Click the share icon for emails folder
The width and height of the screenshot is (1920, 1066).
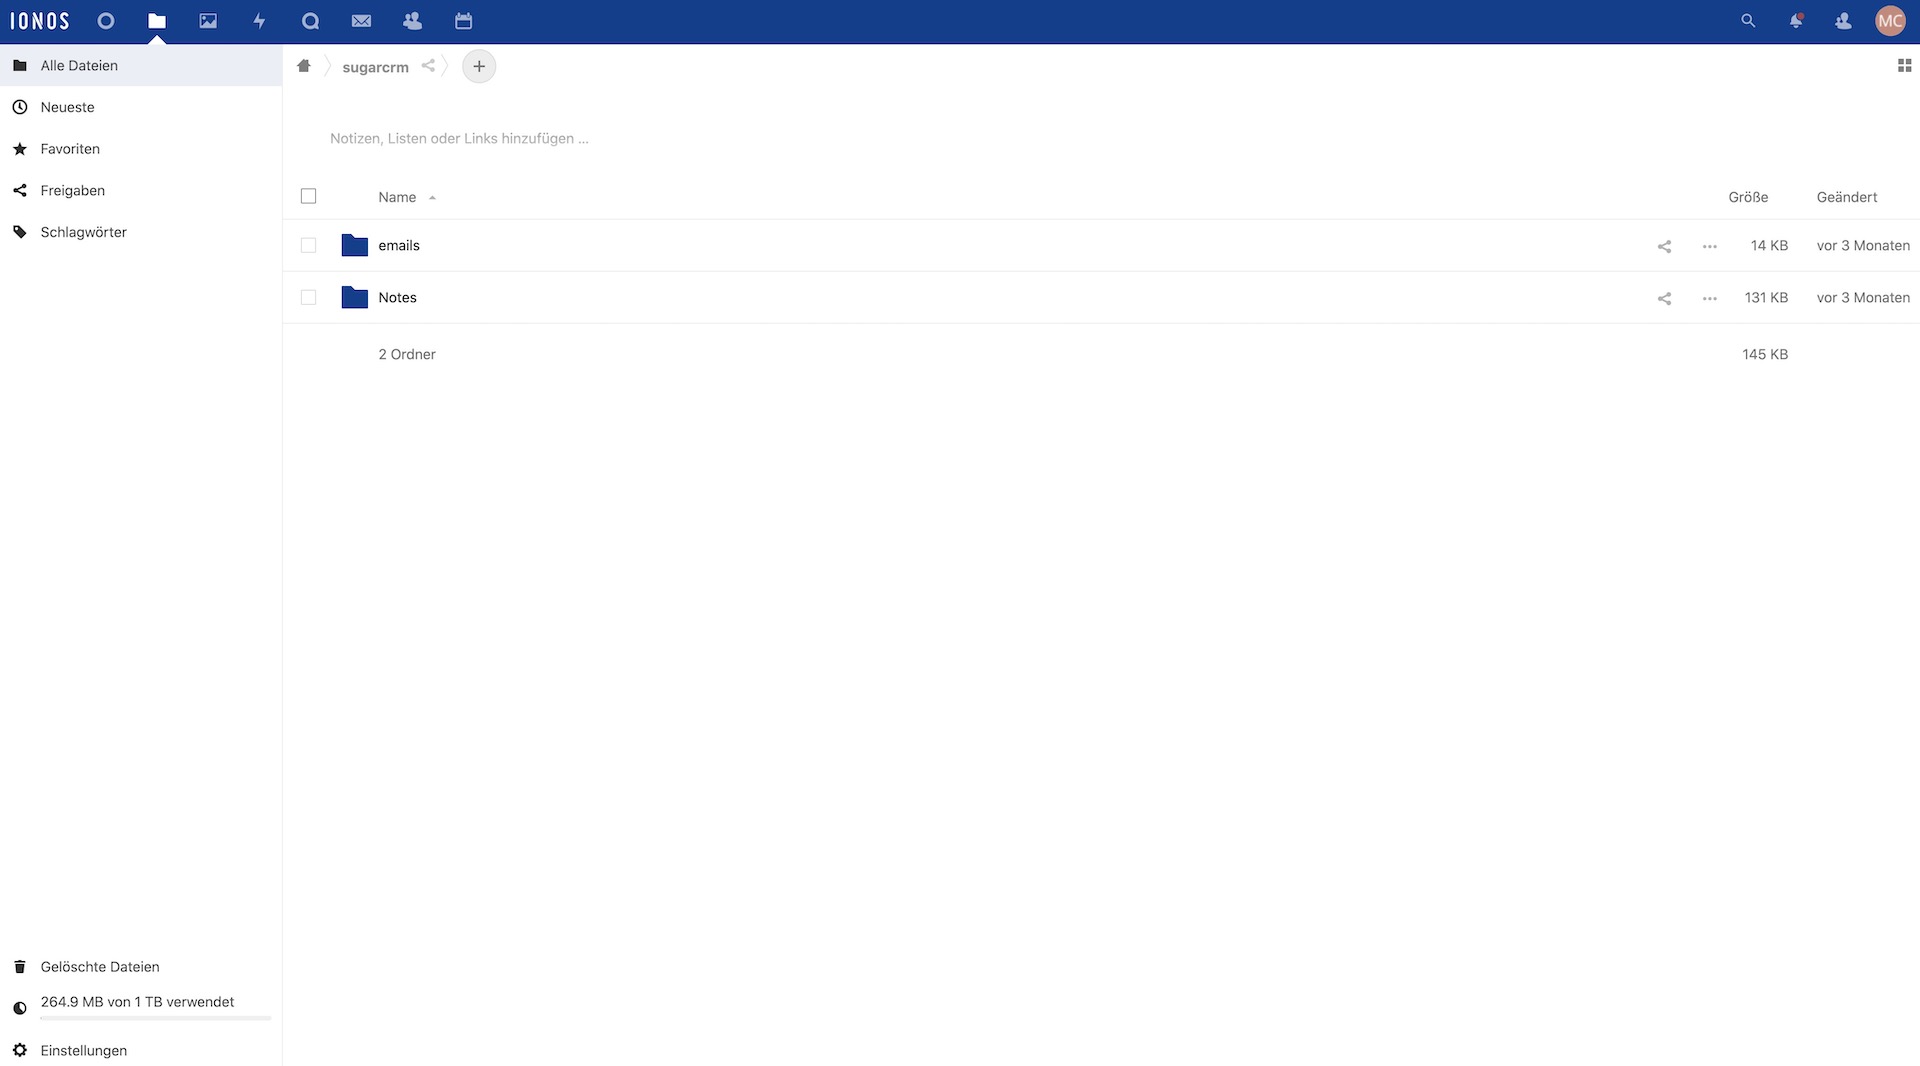pos(1664,246)
